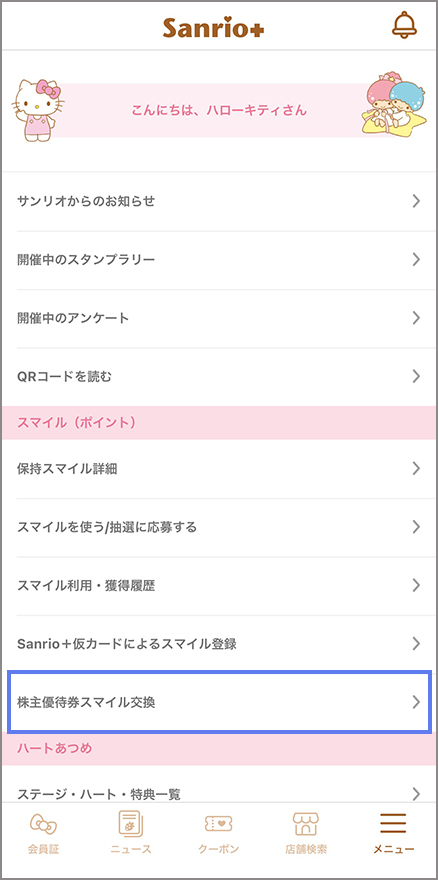Open the notification bell icon
This screenshot has width=438, height=880.
tap(404, 25)
